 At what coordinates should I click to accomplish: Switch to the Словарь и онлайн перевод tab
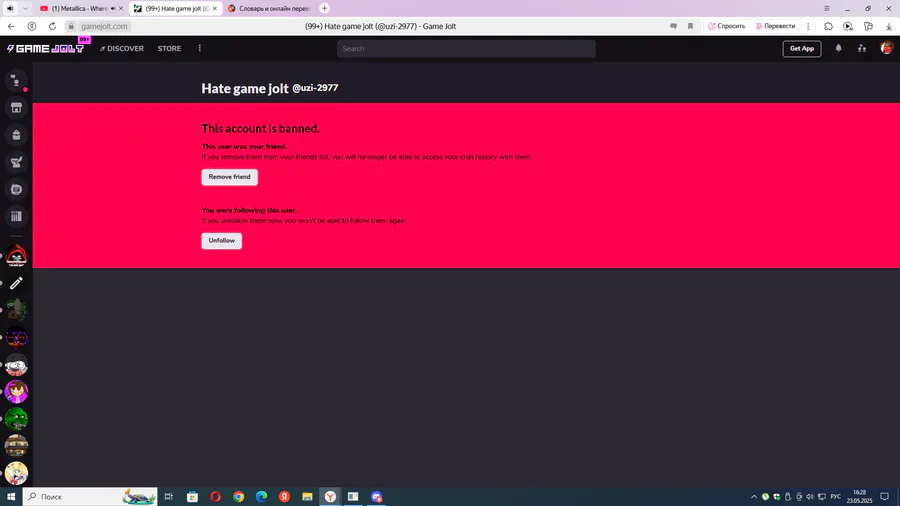point(270,9)
